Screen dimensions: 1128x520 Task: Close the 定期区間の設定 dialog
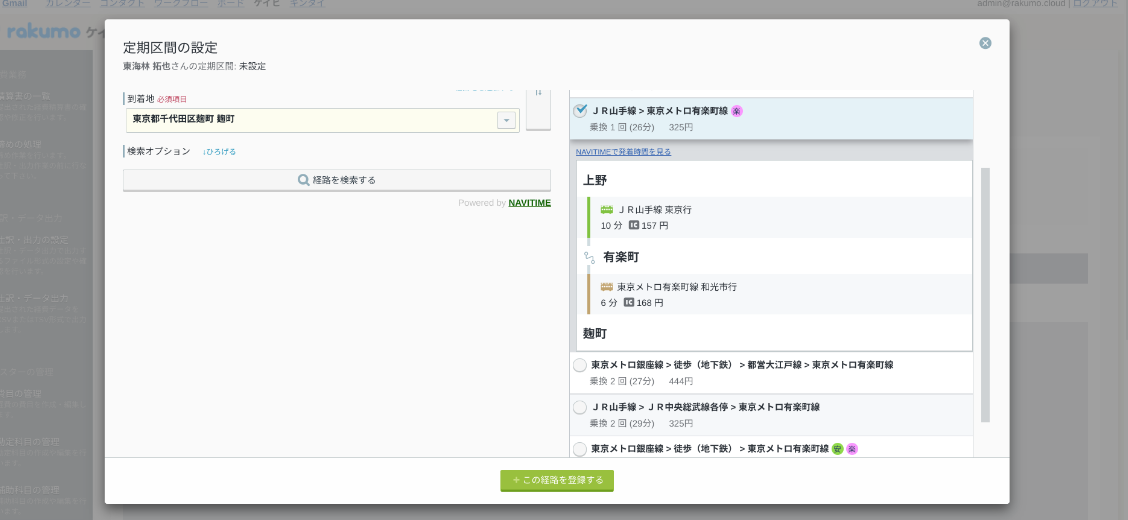(985, 43)
